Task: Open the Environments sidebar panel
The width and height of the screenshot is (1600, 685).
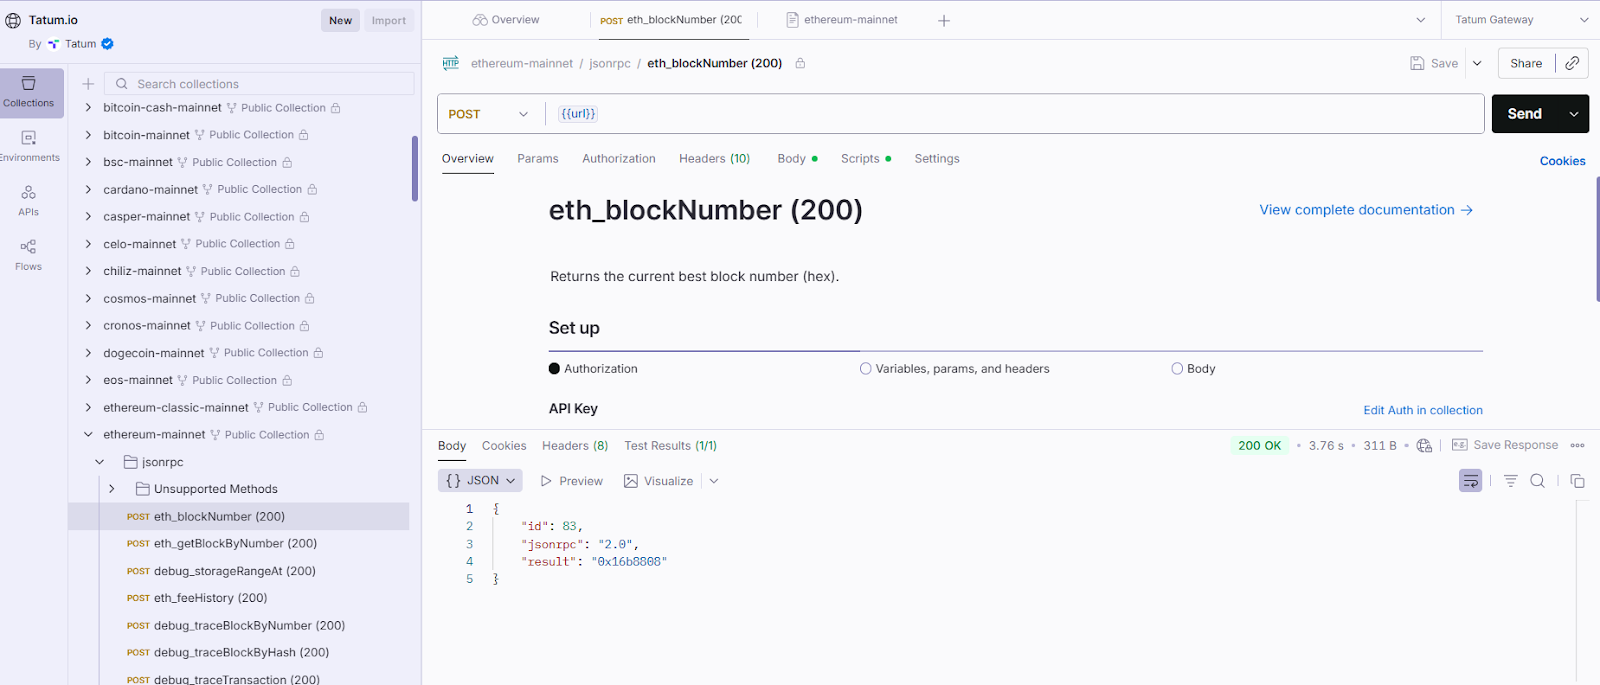Action: coord(29,146)
